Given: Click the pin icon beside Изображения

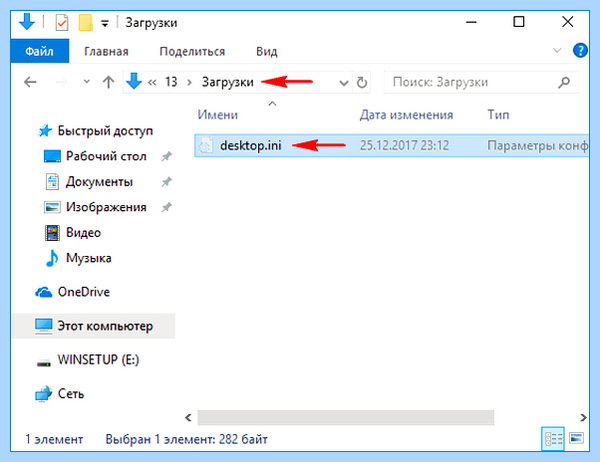Looking at the screenshot, I should click(166, 207).
